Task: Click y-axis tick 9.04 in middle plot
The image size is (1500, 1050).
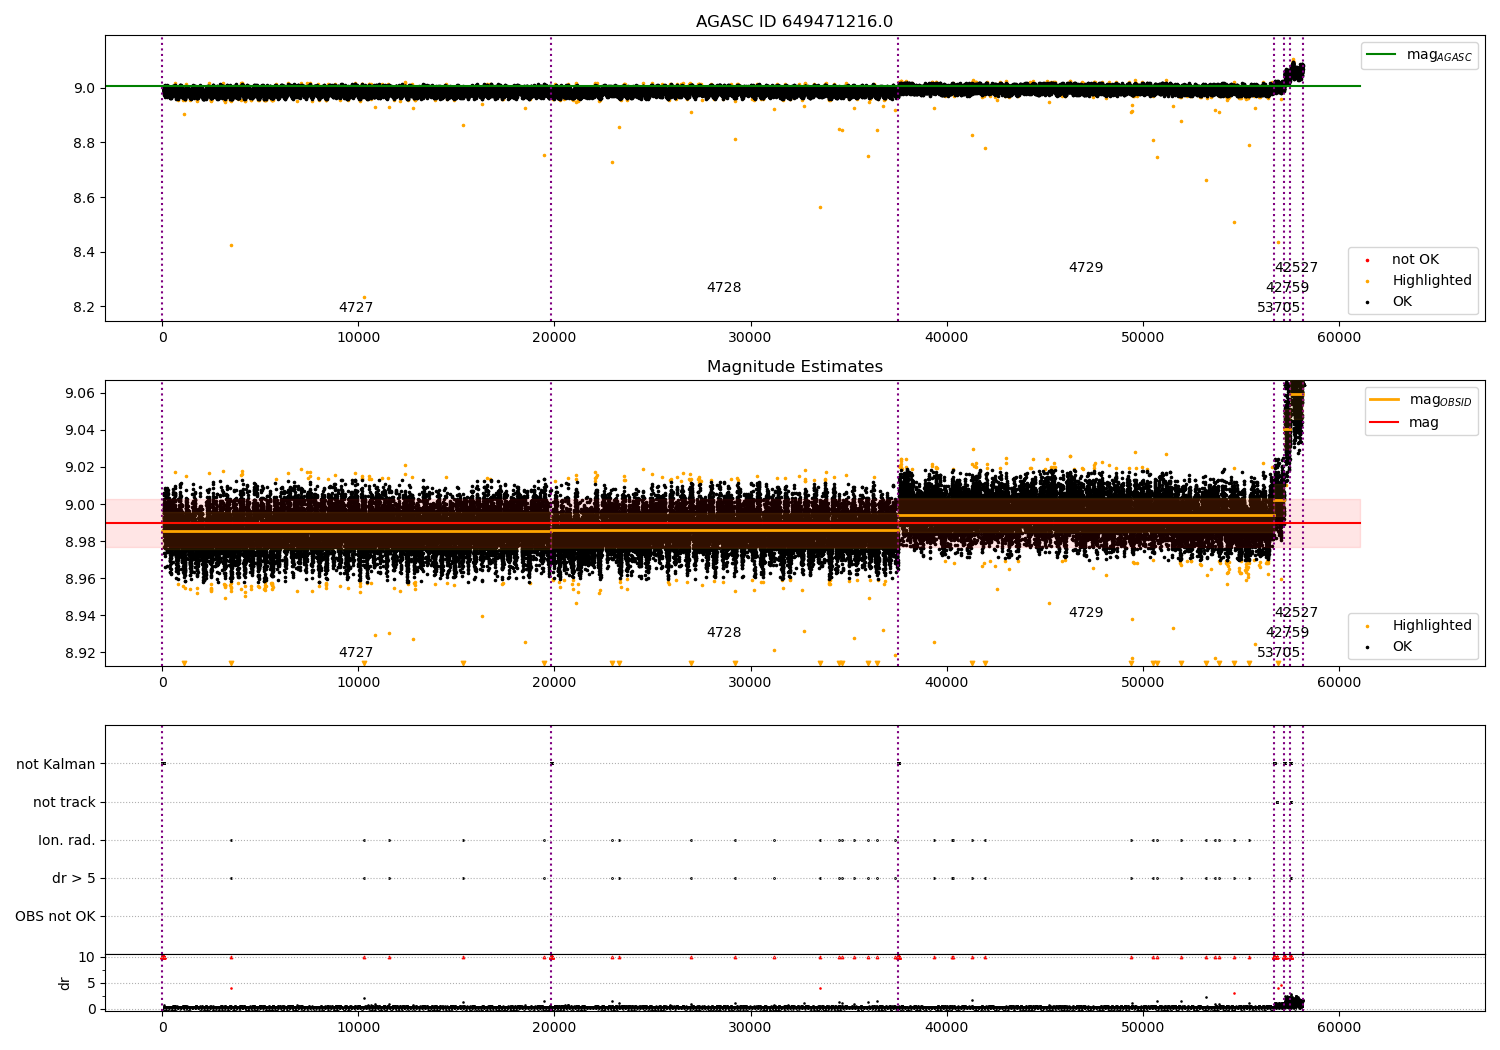Action: 81,430
